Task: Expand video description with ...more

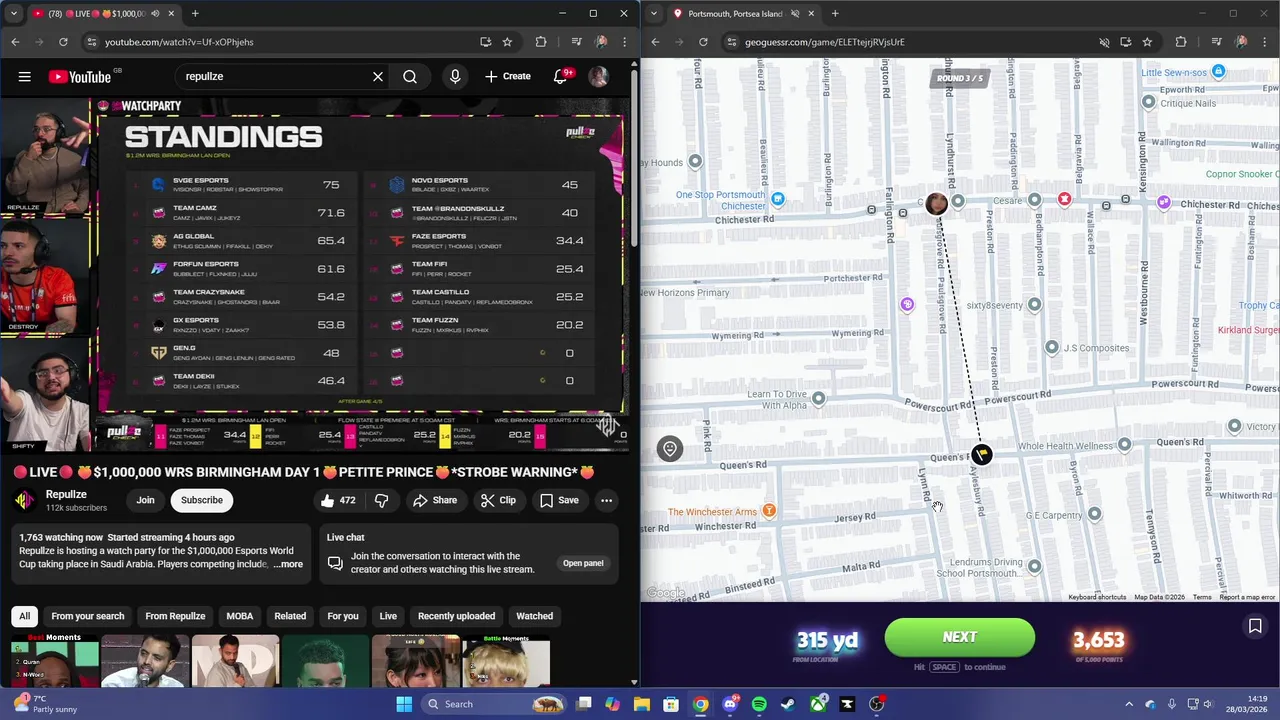Action: point(288,564)
